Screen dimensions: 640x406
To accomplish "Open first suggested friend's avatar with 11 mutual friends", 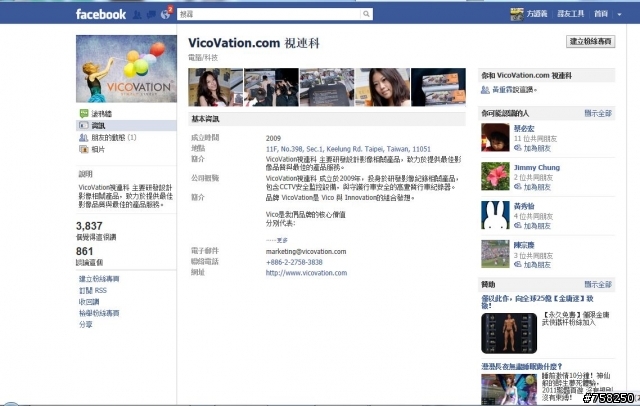I will click(495, 138).
